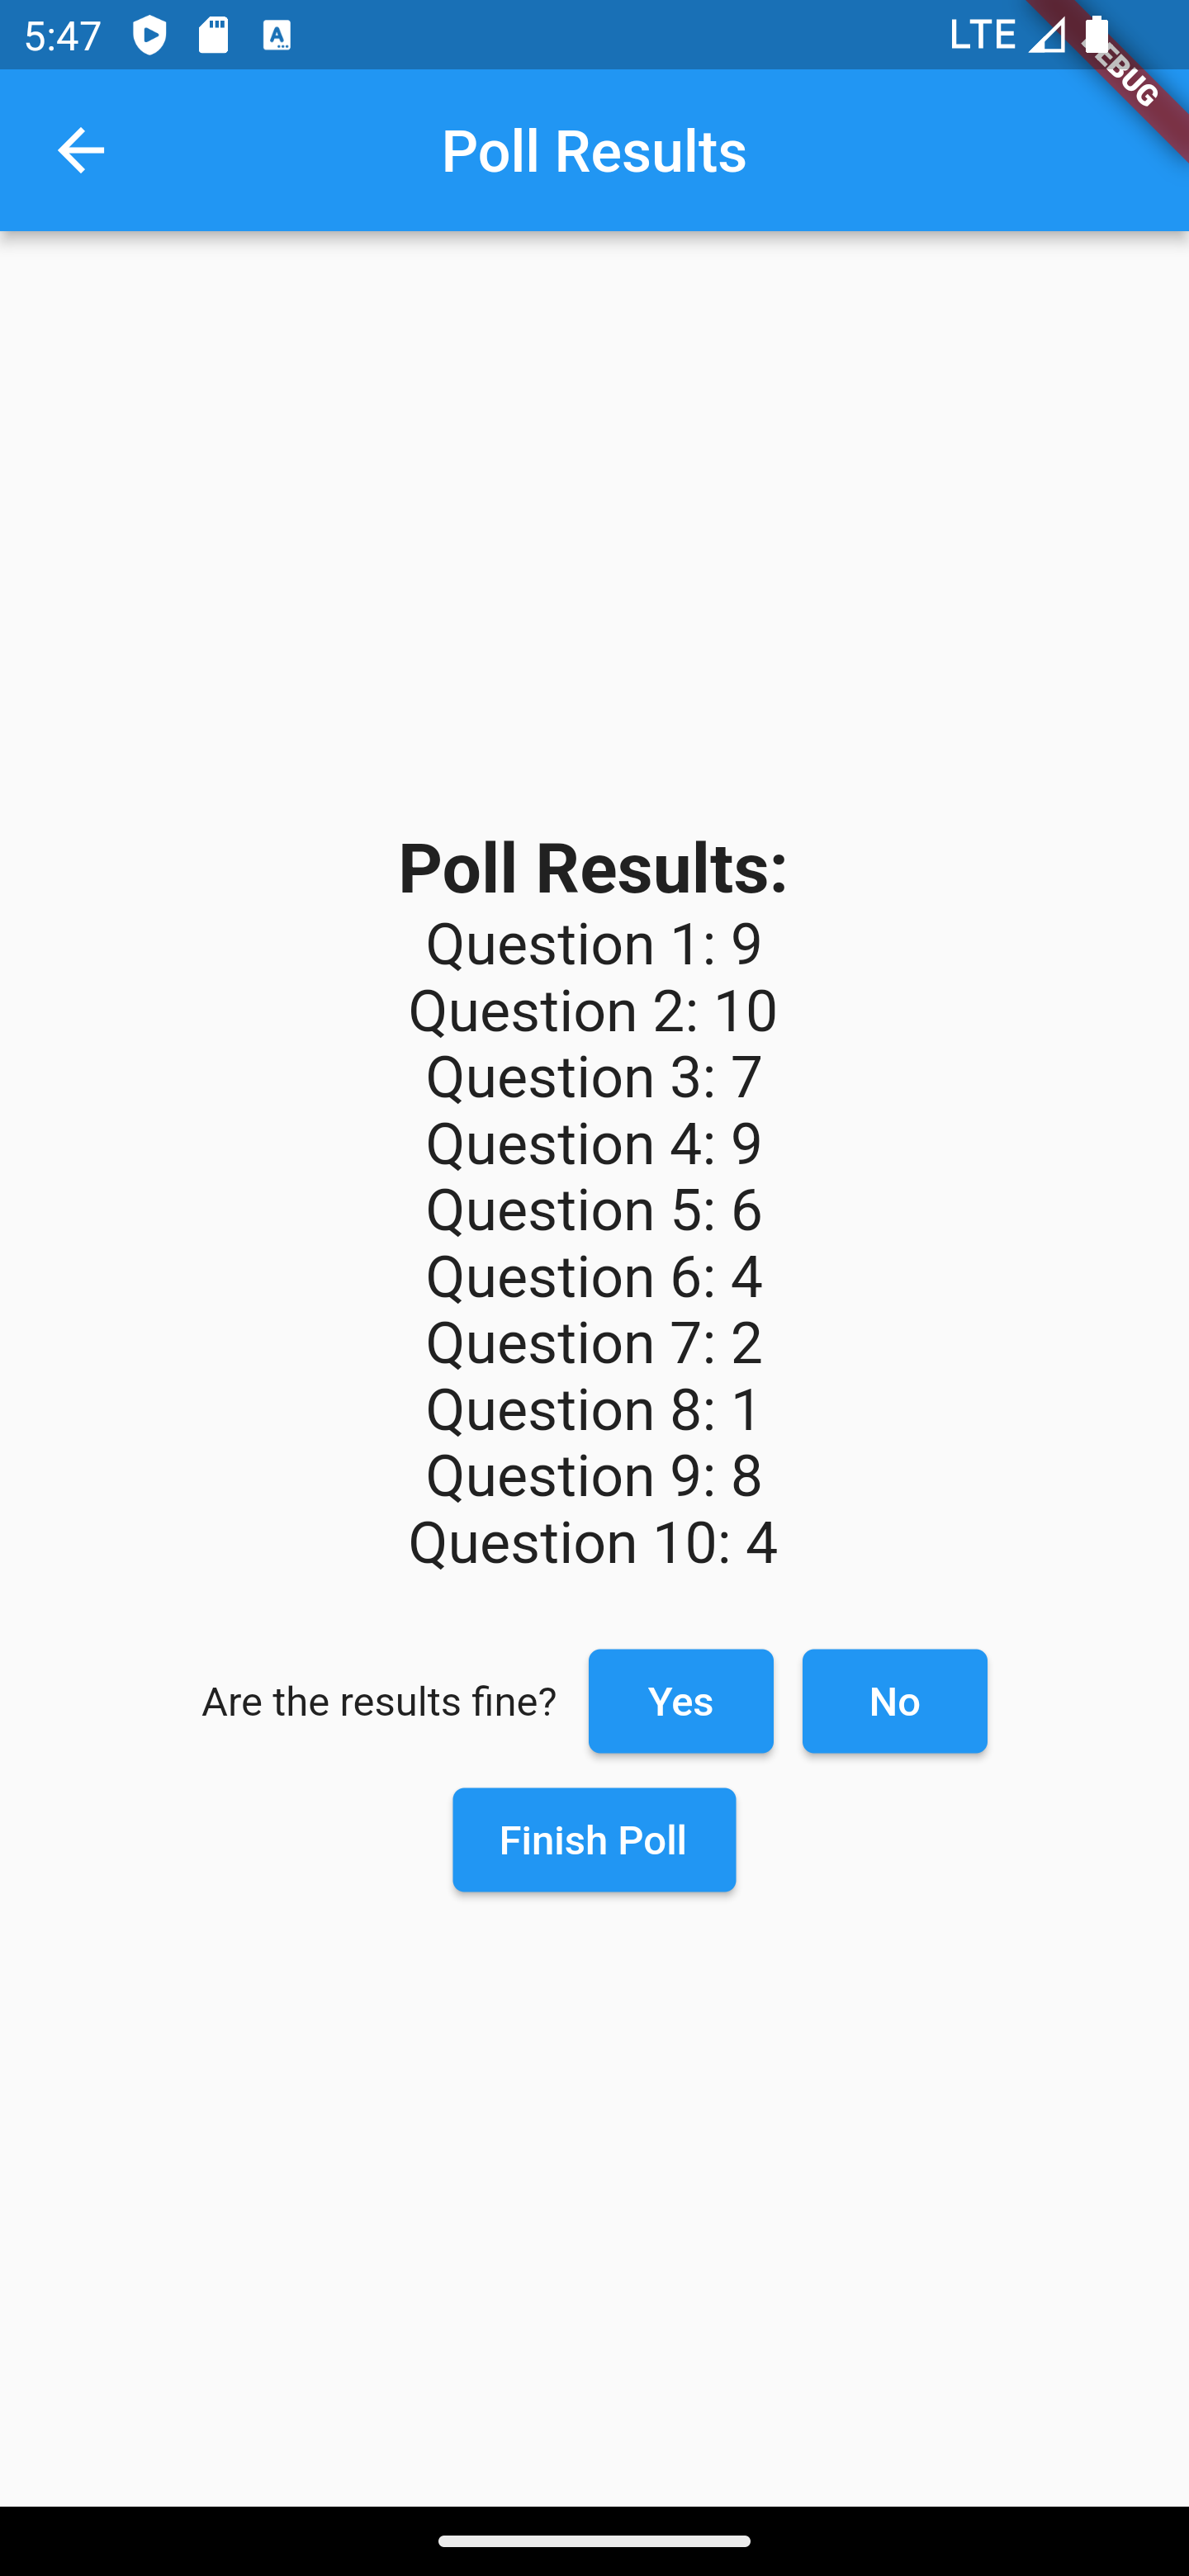1189x2576 pixels.
Task: Tap the 'Question 5: 6' result
Action: [x=593, y=1210]
